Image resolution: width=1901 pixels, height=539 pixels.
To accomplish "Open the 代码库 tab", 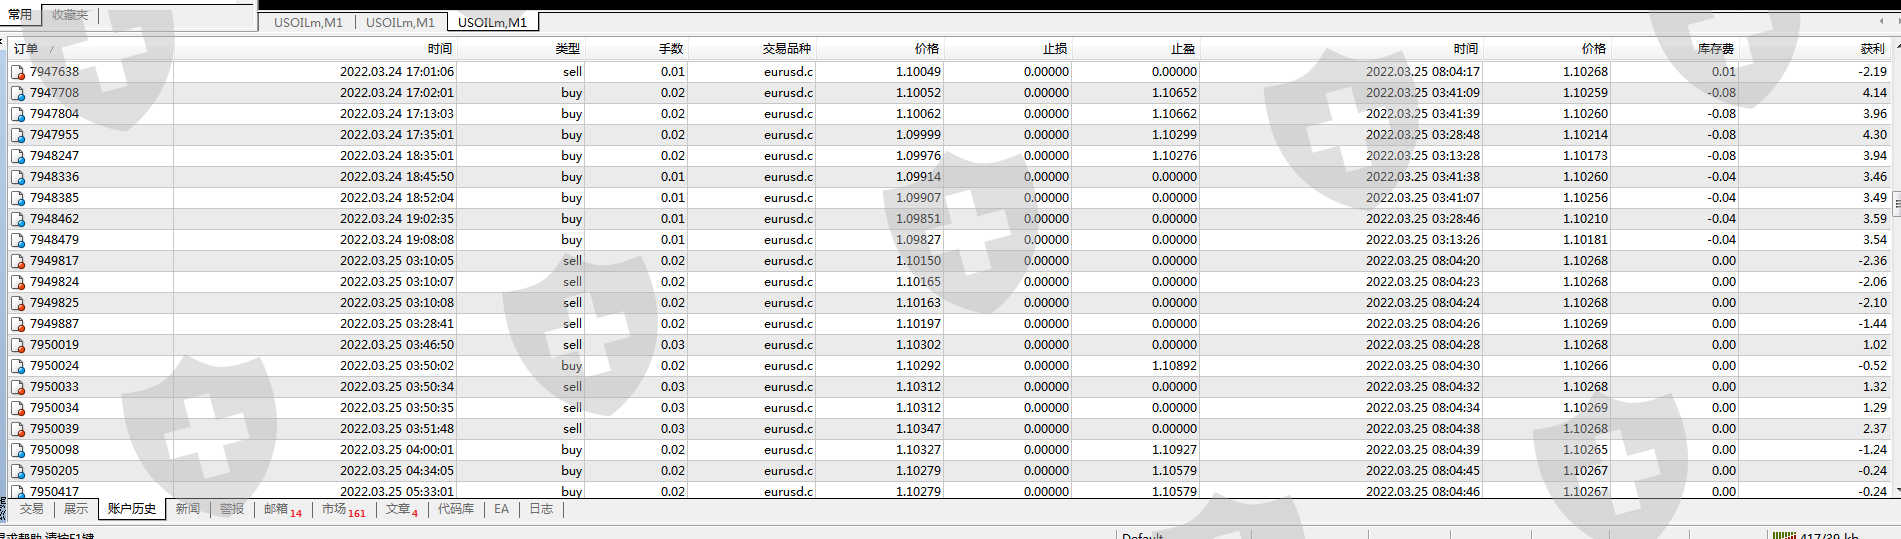I will [x=456, y=509].
